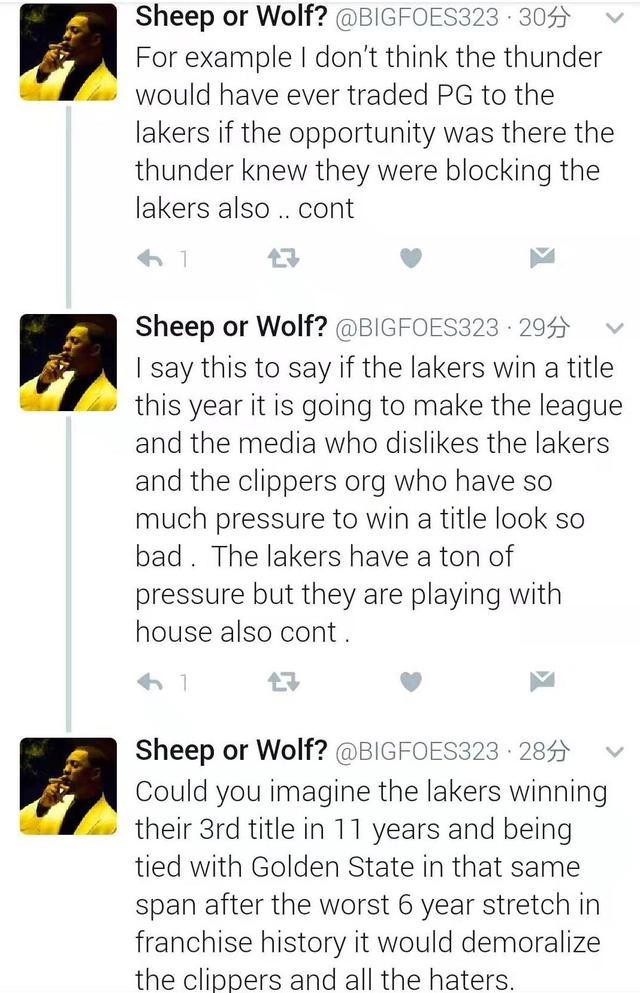Retweet the 'lakers win a title' tweet
Viewport: 640px width, 993px height.
point(283,682)
